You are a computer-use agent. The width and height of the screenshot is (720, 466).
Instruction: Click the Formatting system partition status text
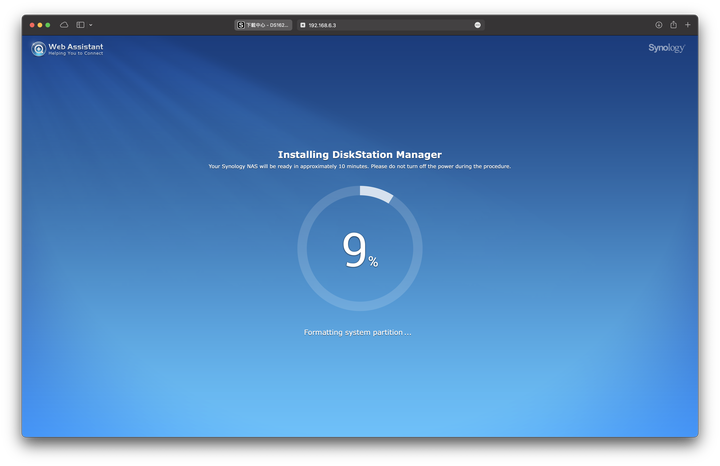coord(357,332)
